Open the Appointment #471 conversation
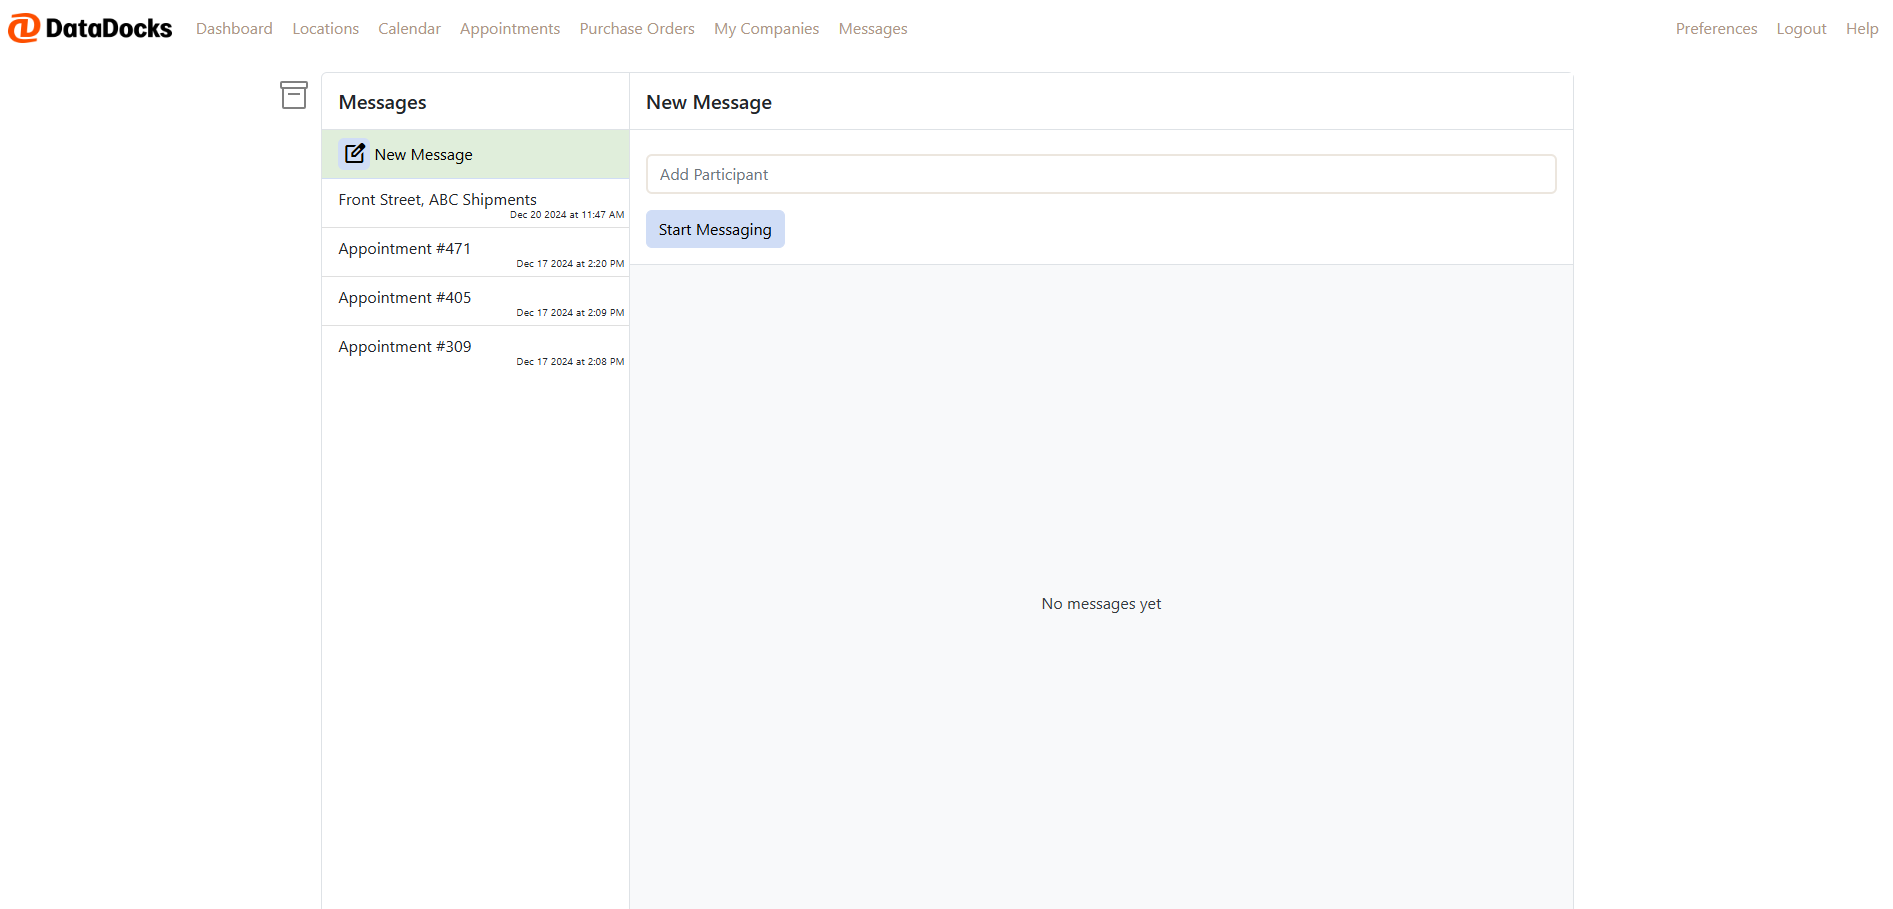Image resolution: width=1893 pixels, height=909 pixels. [x=476, y=252]
